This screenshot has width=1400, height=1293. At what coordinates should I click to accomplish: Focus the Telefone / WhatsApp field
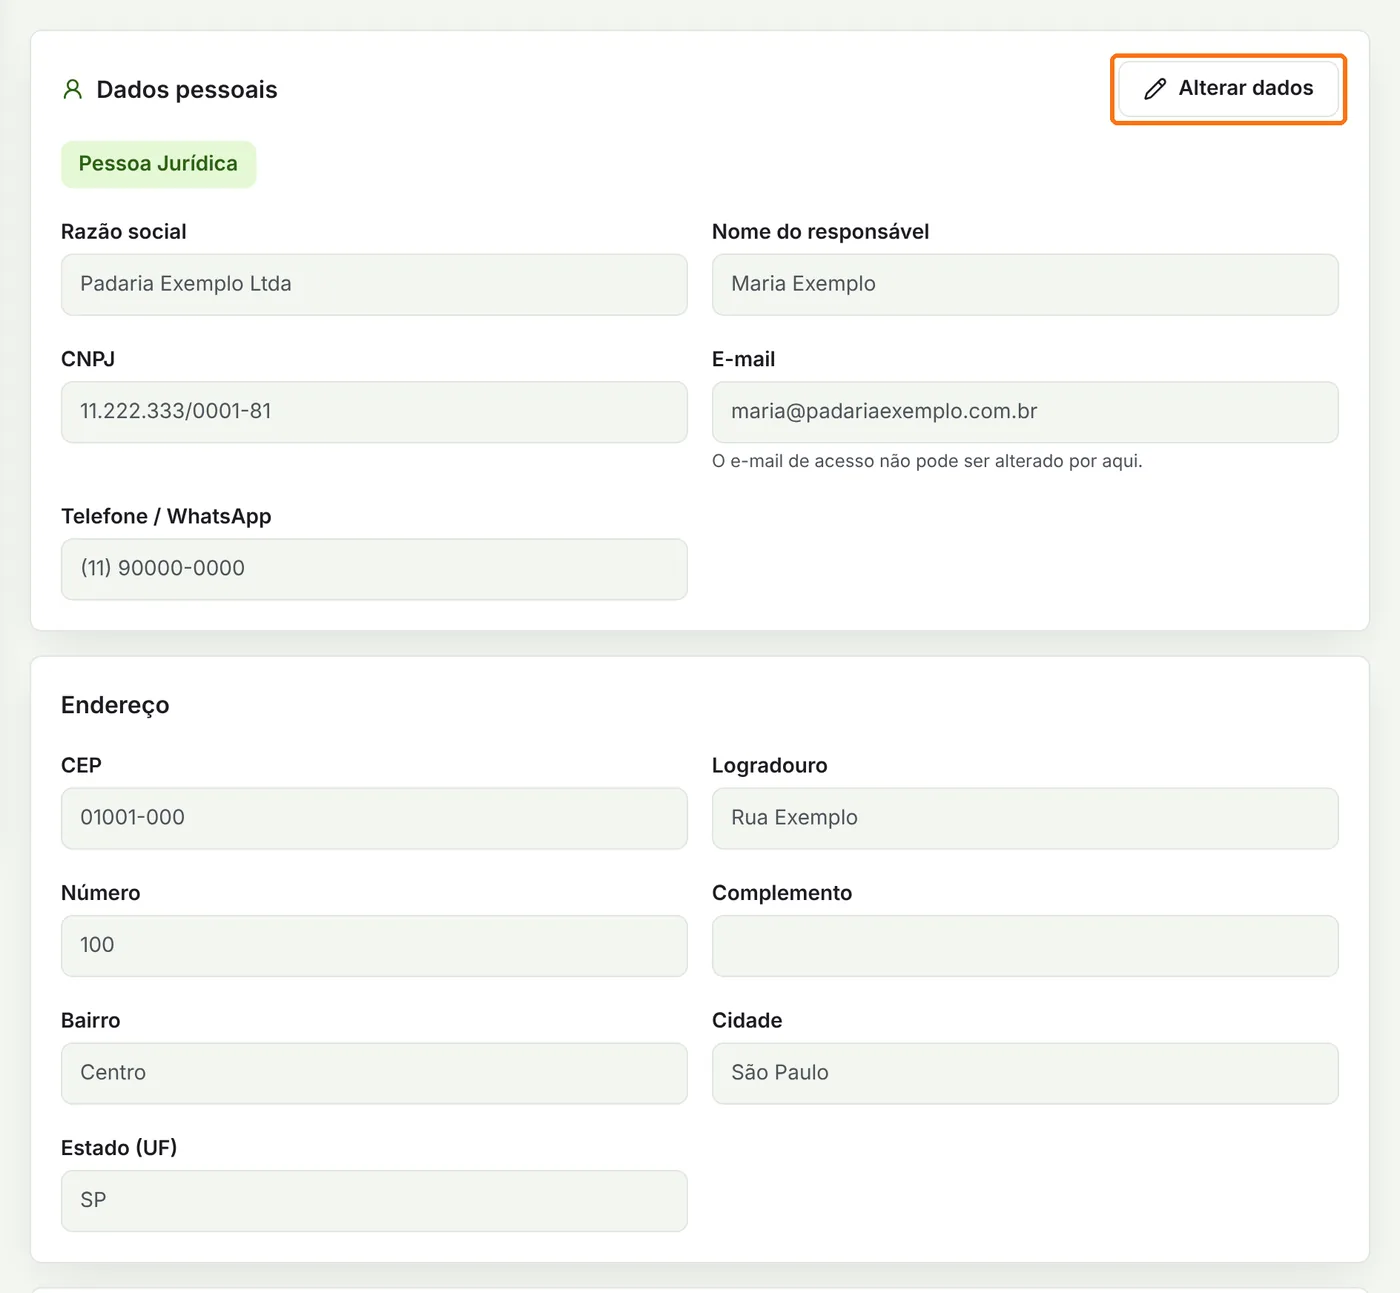point(374,569)
